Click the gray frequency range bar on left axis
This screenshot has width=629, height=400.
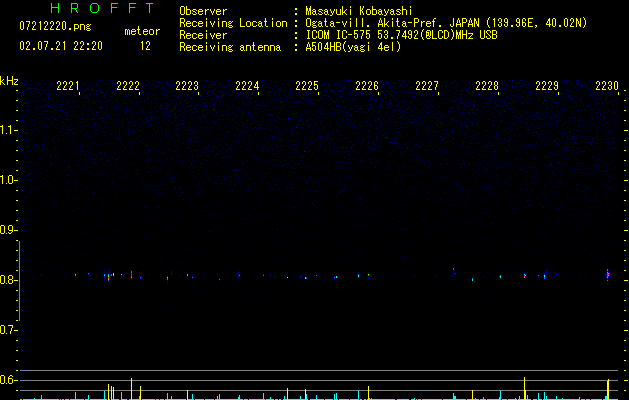(x=19, y=281)
